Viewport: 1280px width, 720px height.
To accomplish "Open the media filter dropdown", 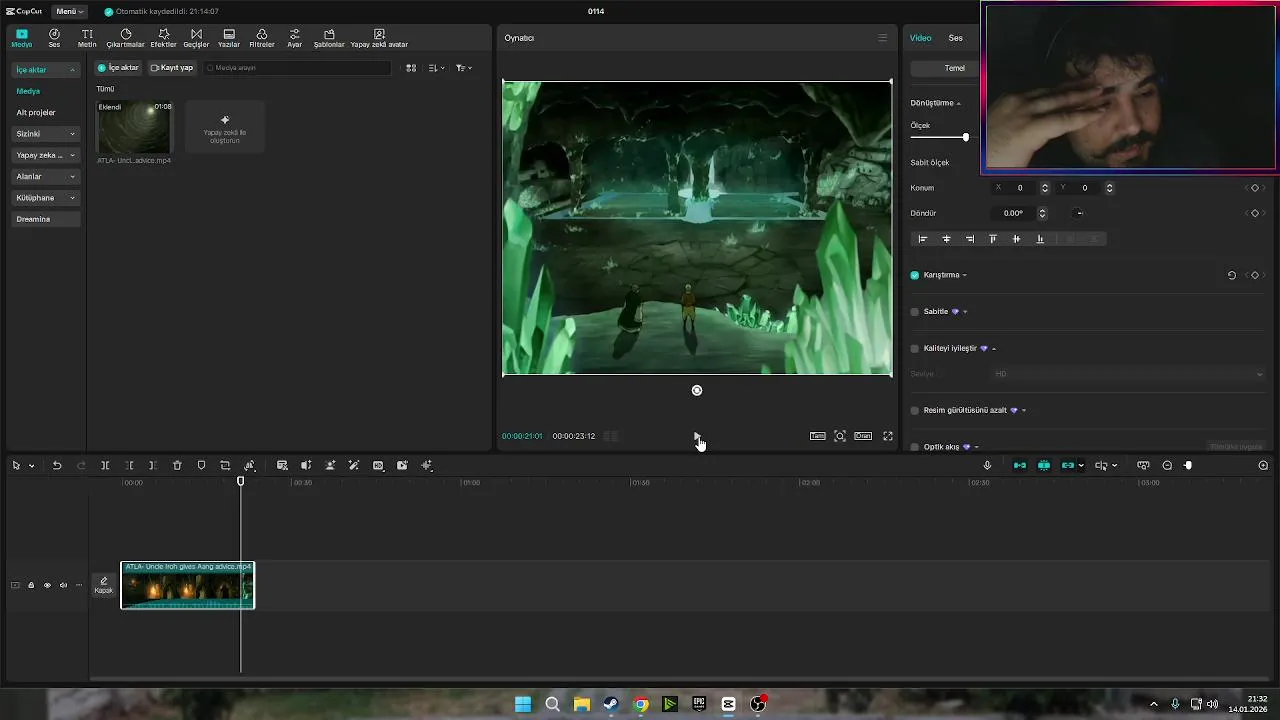I will tap(463, 68).
